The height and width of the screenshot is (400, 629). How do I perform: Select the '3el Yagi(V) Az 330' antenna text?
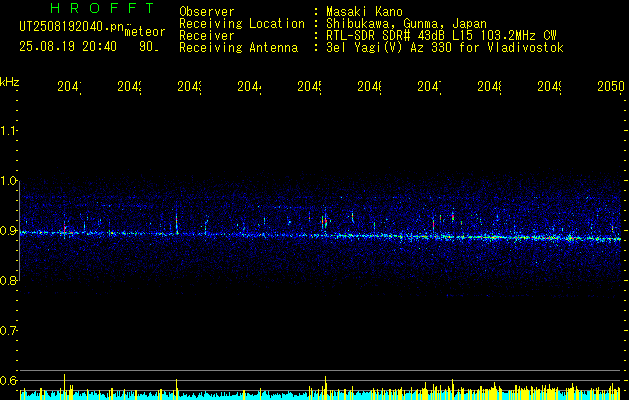coord(445,48)
